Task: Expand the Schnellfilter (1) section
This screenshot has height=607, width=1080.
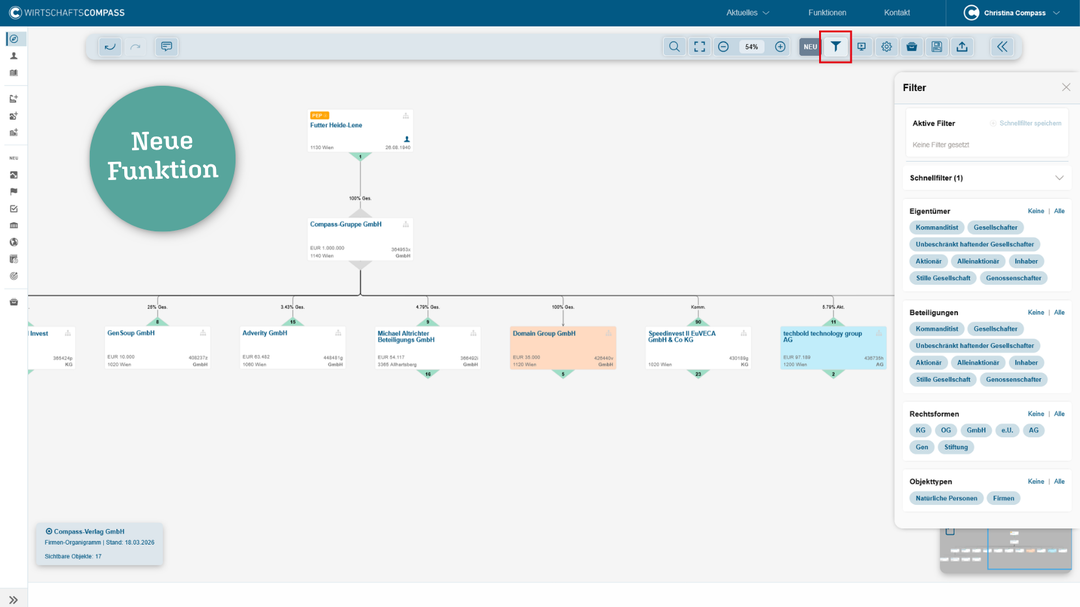Action: (1059, 178)
